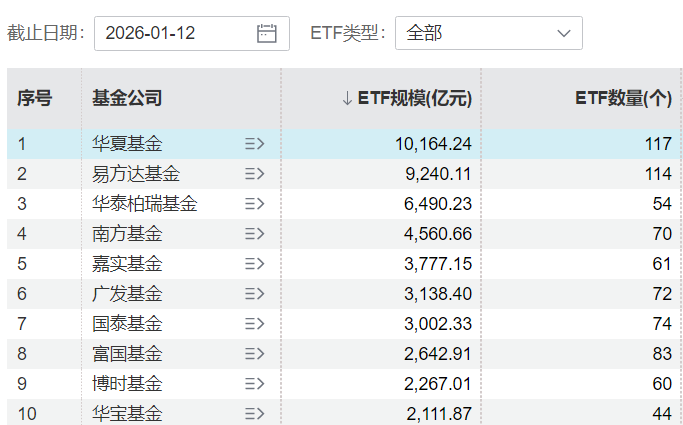Screen dimensions: 683x425
Task: Expand the ETF类型 dropdown showing 全部
Action: 488,33
